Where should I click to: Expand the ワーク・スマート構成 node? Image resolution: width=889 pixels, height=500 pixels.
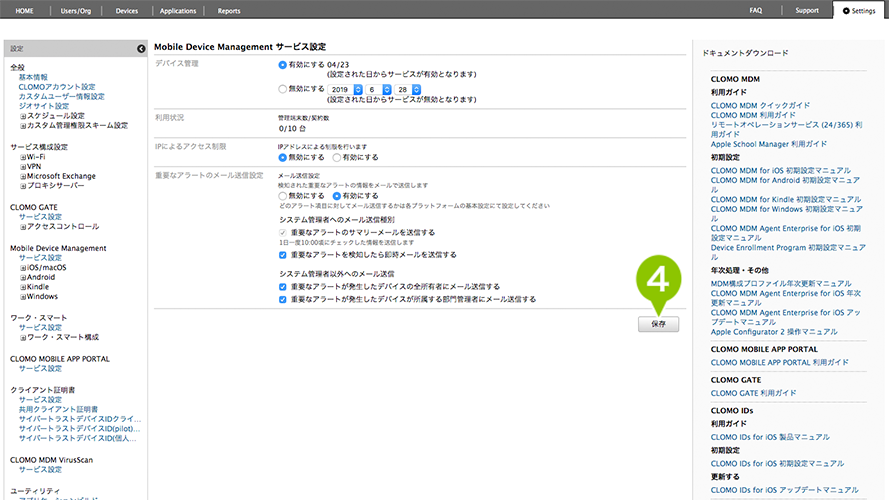[23, 338]
